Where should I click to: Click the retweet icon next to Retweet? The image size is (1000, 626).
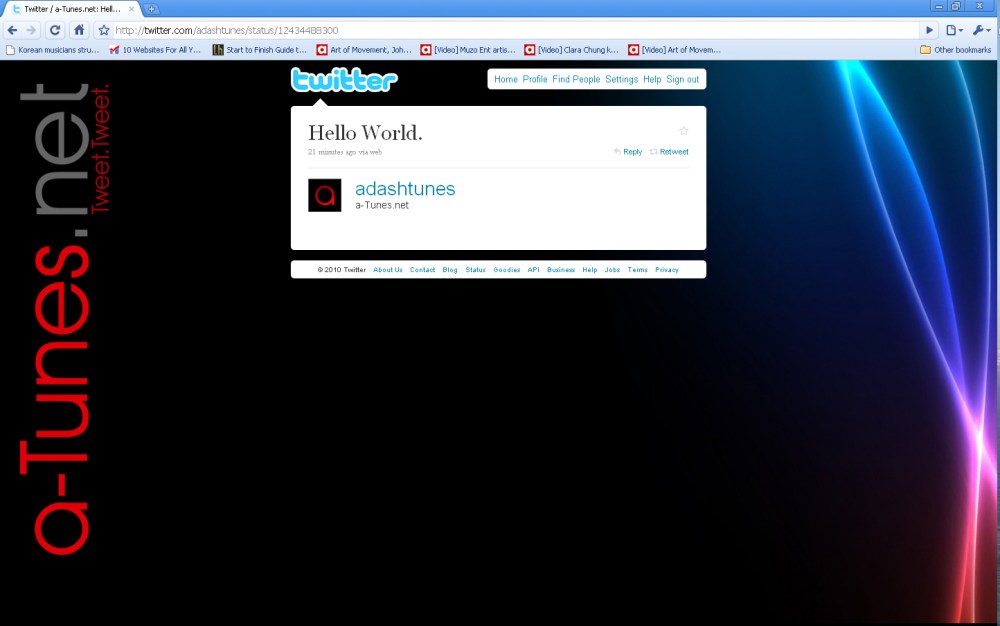tap(655, 151)
